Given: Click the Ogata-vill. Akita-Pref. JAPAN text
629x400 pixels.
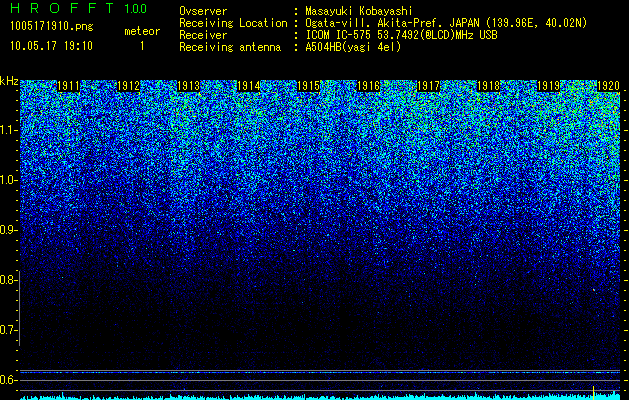Looking at the screenshot, I should (446, 24).
